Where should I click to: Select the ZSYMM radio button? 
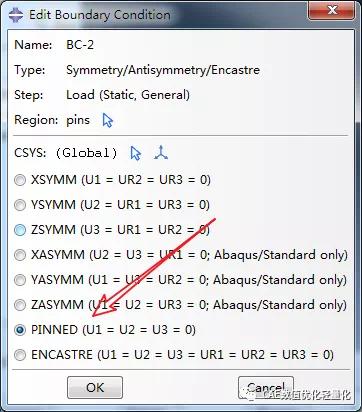20,230
